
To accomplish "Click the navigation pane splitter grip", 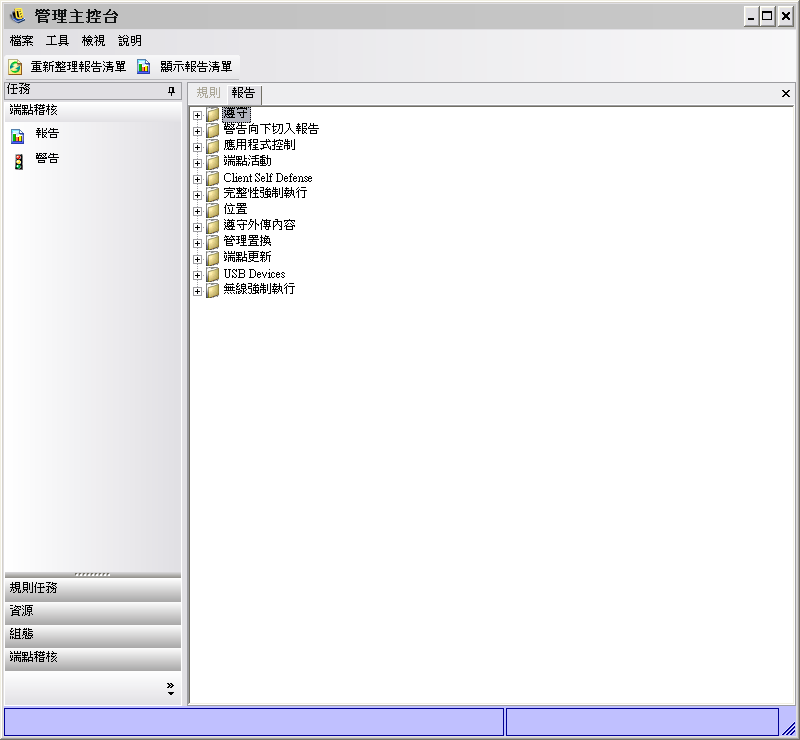I will 92,574.
